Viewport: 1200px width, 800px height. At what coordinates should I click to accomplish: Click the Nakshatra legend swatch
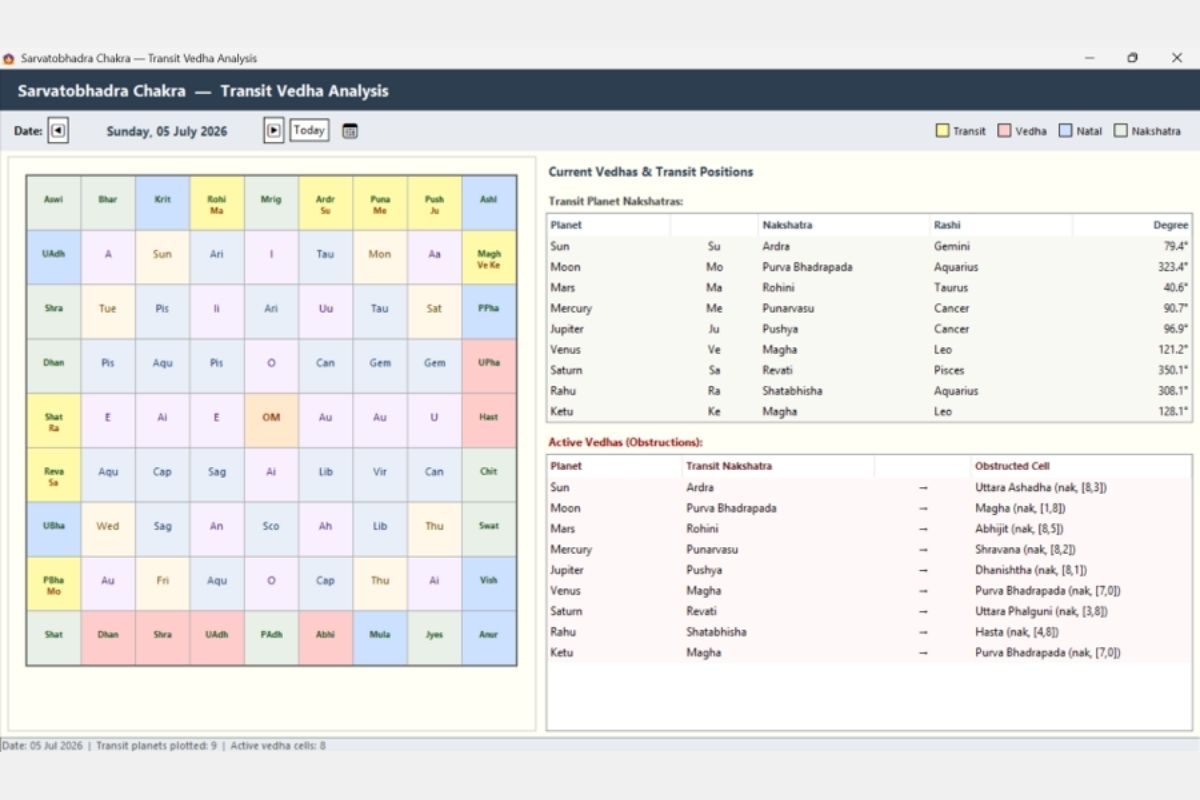pyautogui.click(x=1121, y=131)
